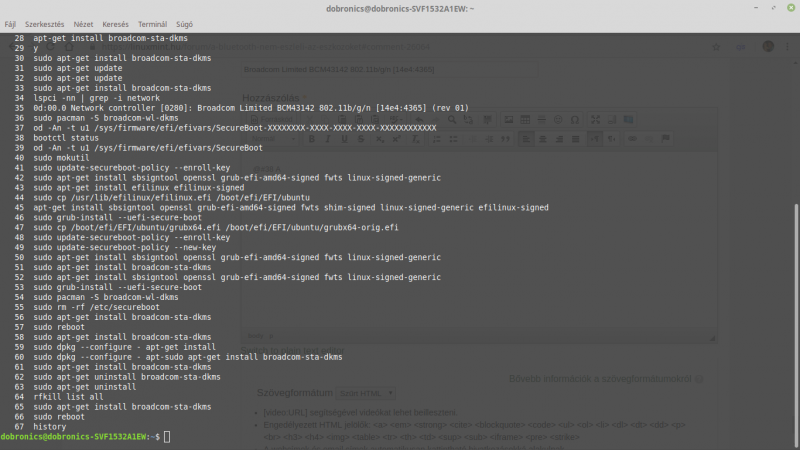Open the Keresés menu
Image resolution: width=800 pixels, height=450 pixels.
tap(115, 24)
